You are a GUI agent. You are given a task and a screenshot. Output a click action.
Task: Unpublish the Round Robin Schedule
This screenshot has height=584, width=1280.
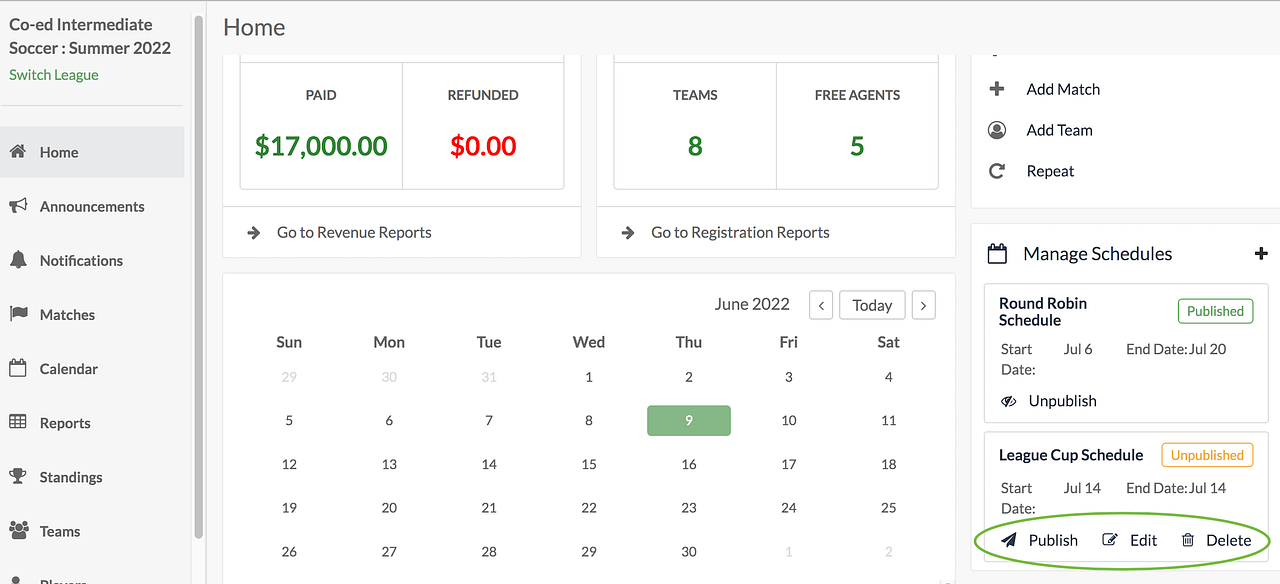1049,401
